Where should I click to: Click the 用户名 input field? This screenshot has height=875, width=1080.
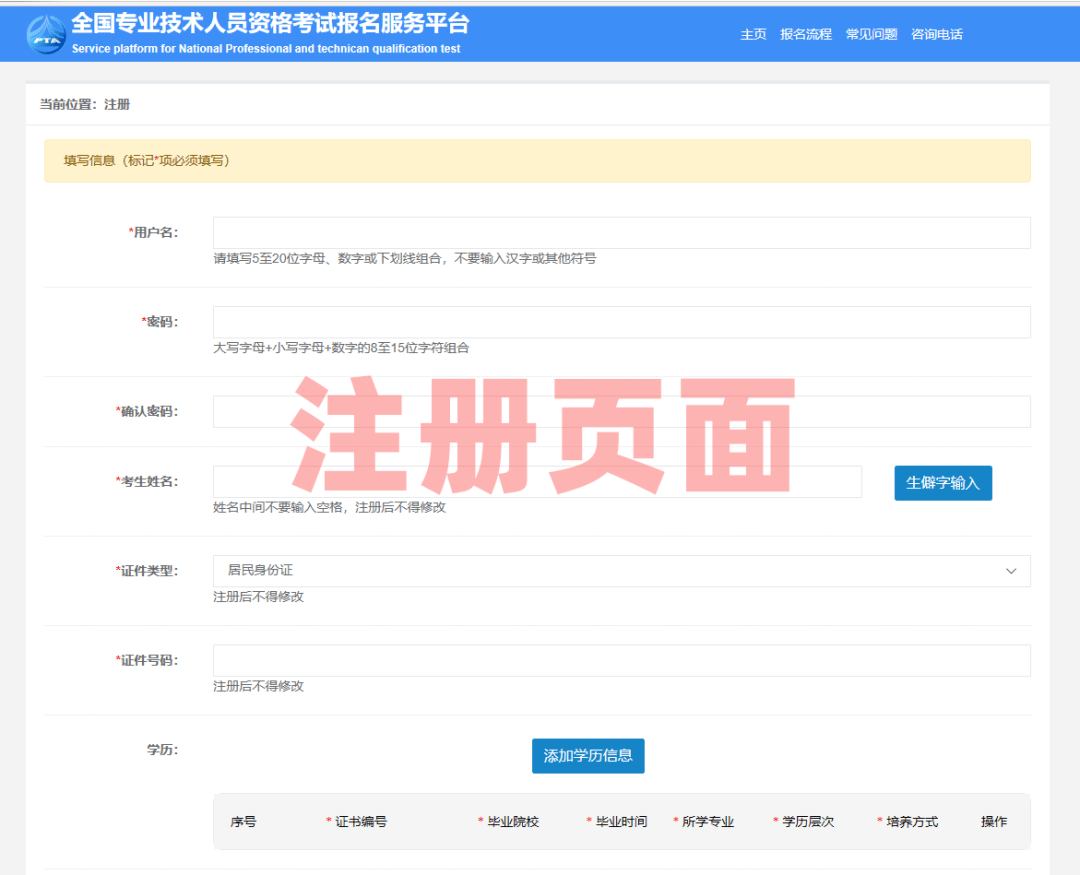point(621,233)
